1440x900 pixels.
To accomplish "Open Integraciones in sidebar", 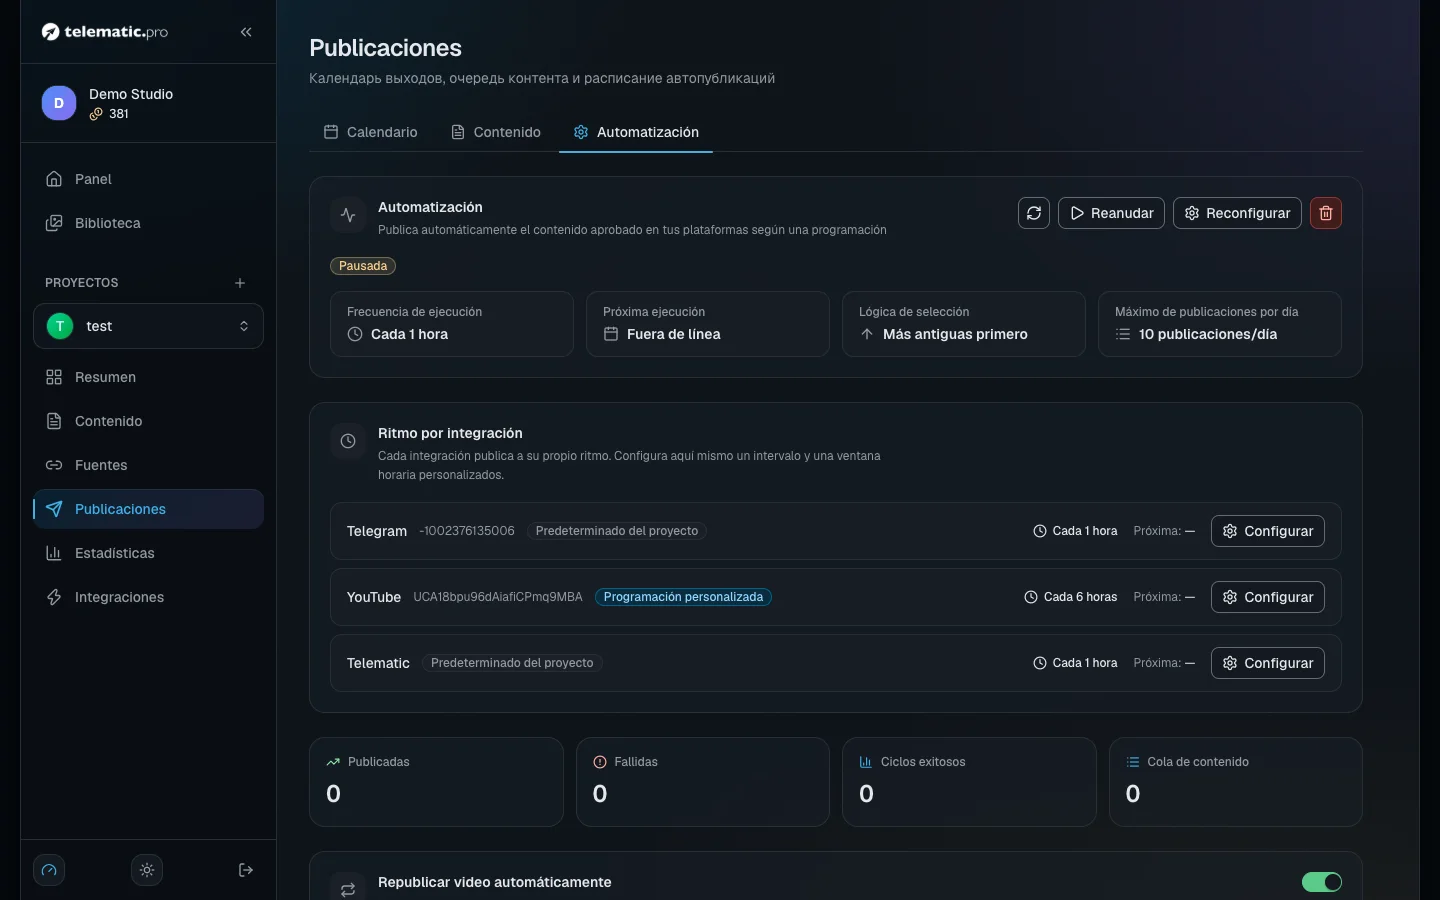I will (x=148, y=597).
